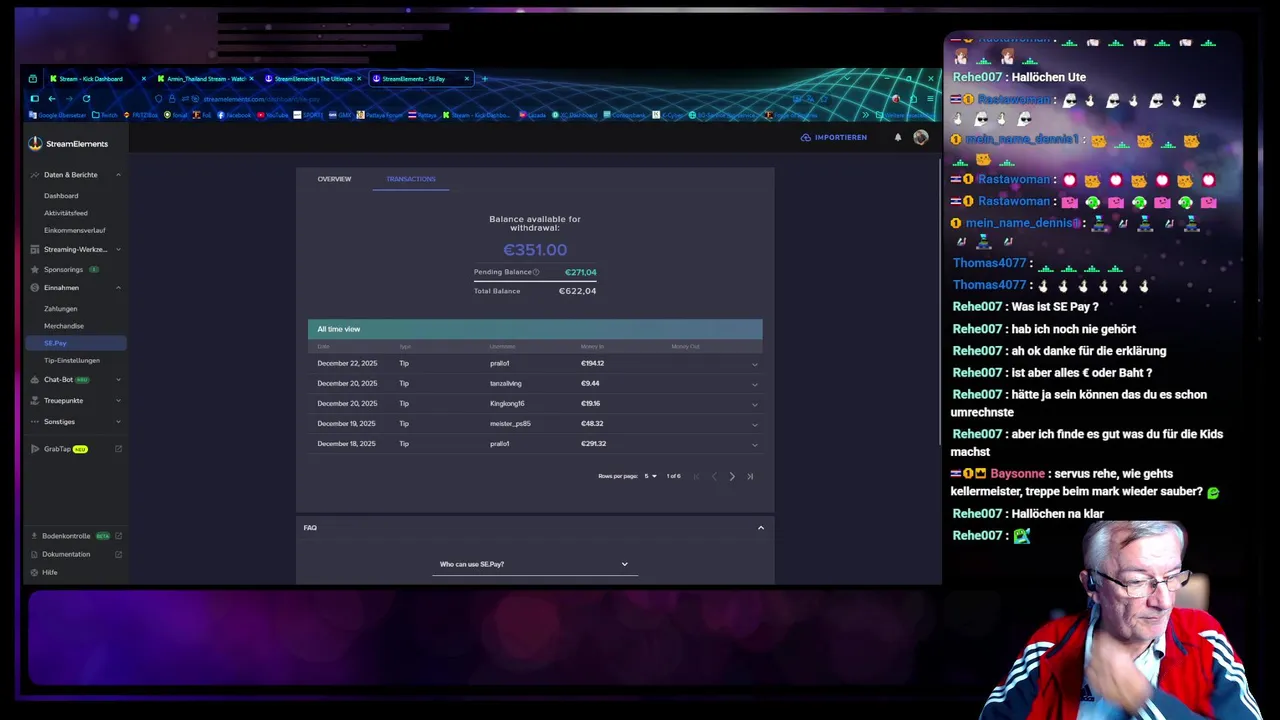This screenshot has height=720, width=1280.
Task: Click the Hilfe lifebuoy icon
Action: [35, 572]
